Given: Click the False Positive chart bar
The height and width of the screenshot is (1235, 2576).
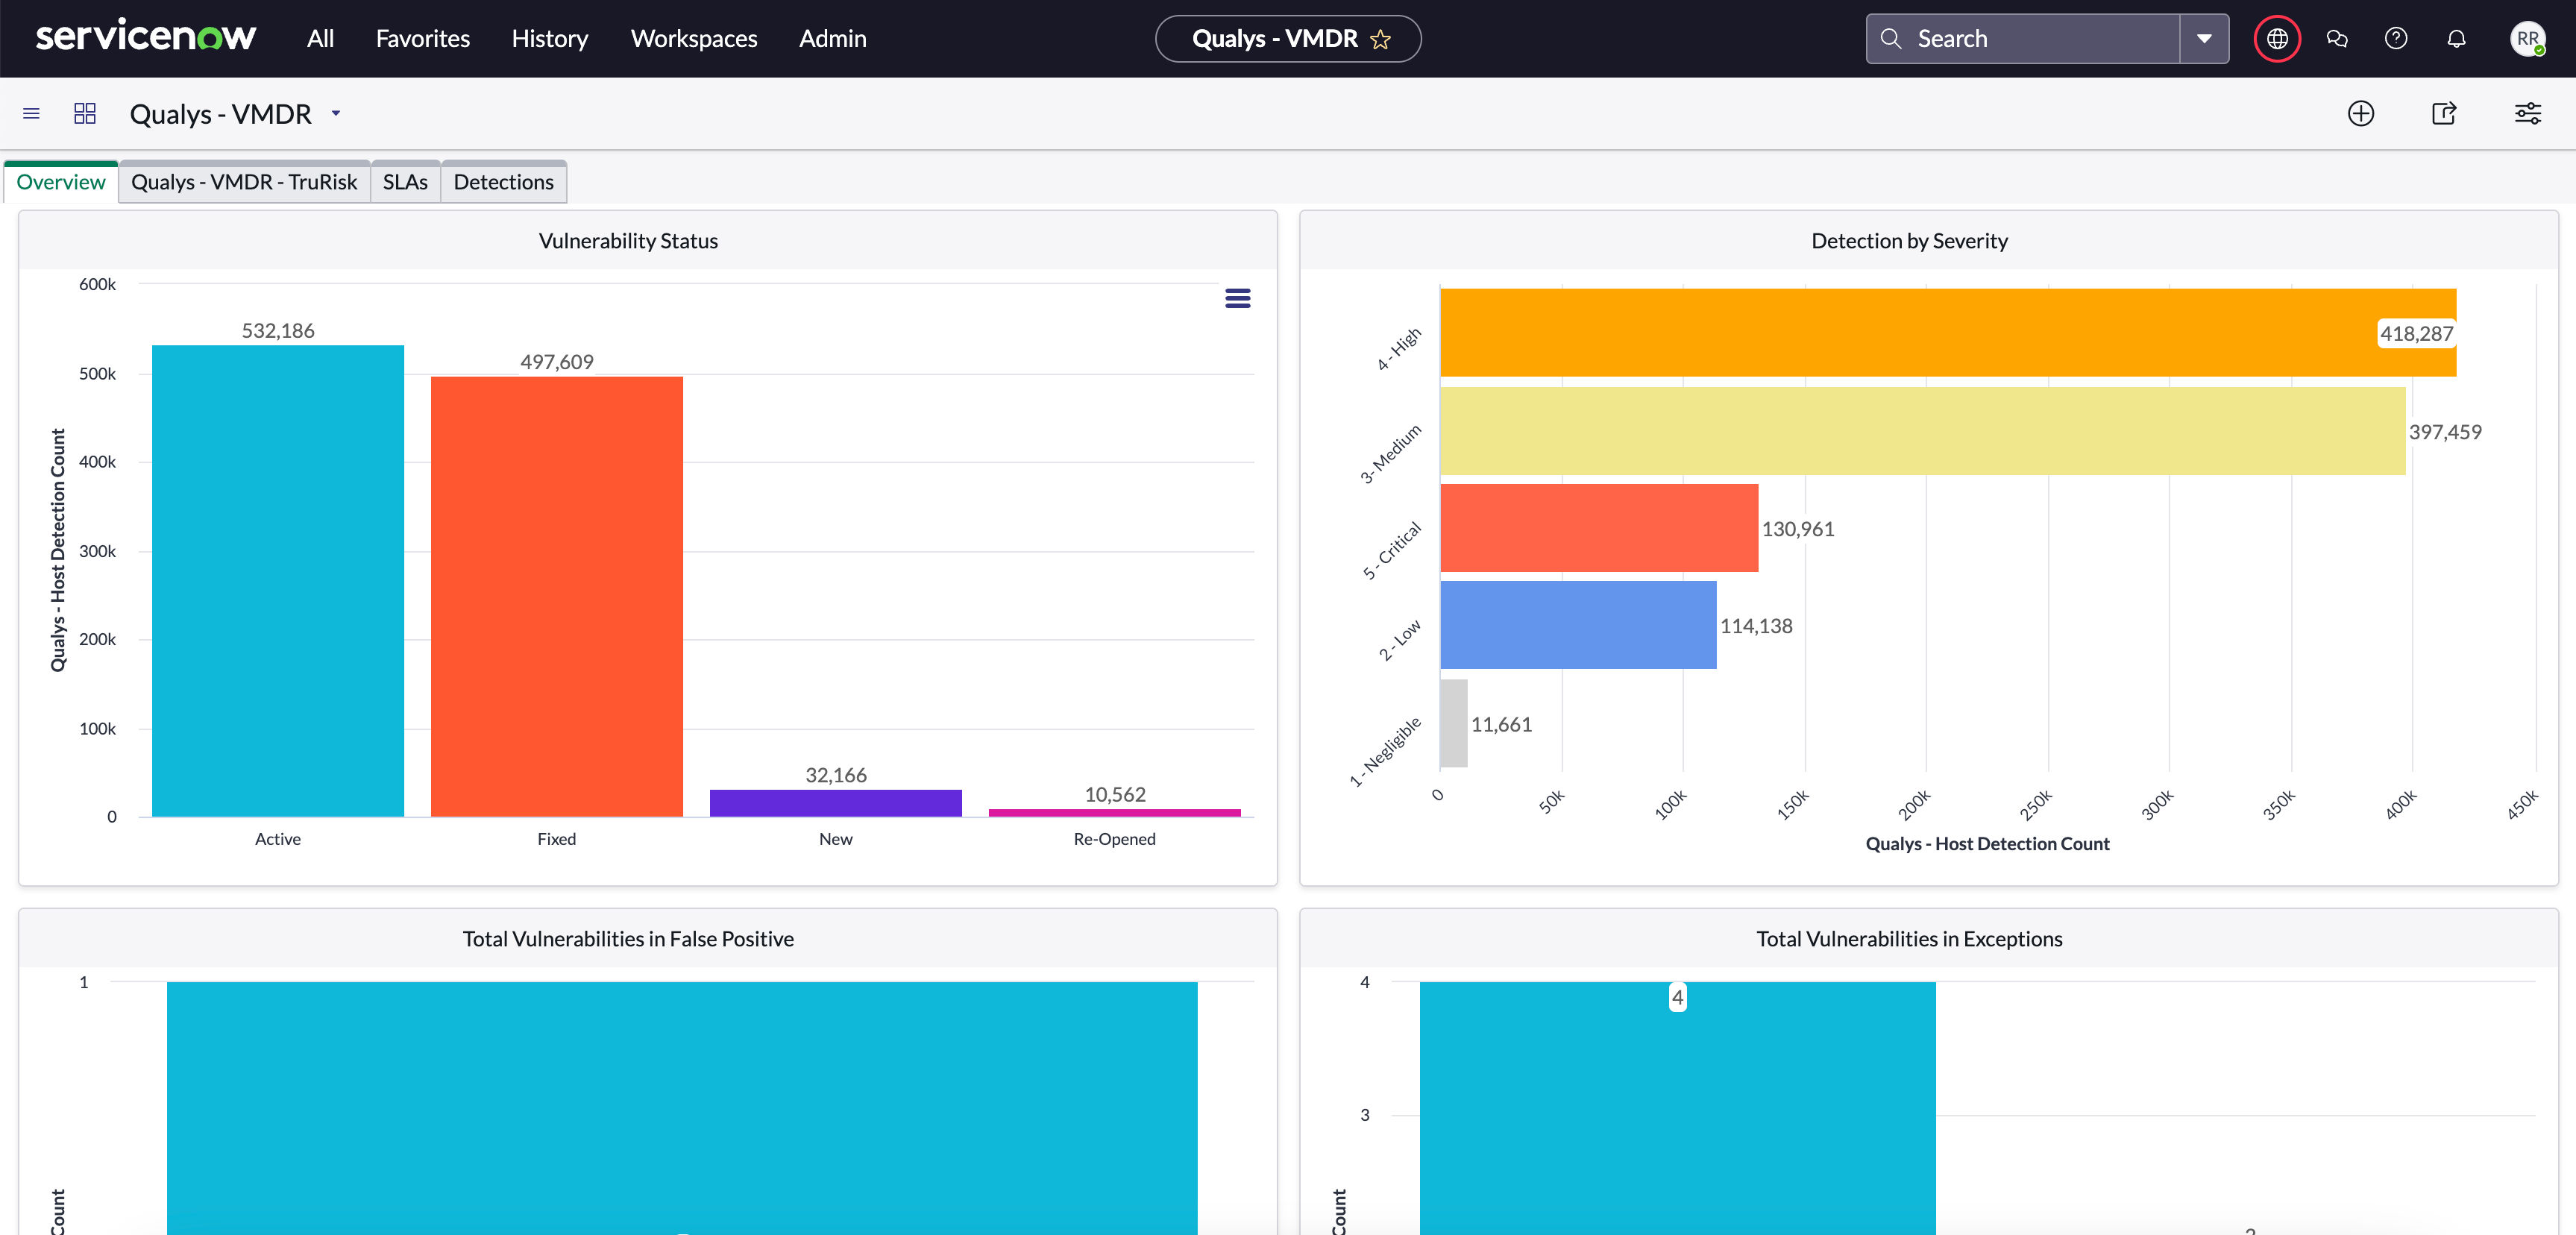Looking at the screenshot, I should [682, 1108].
